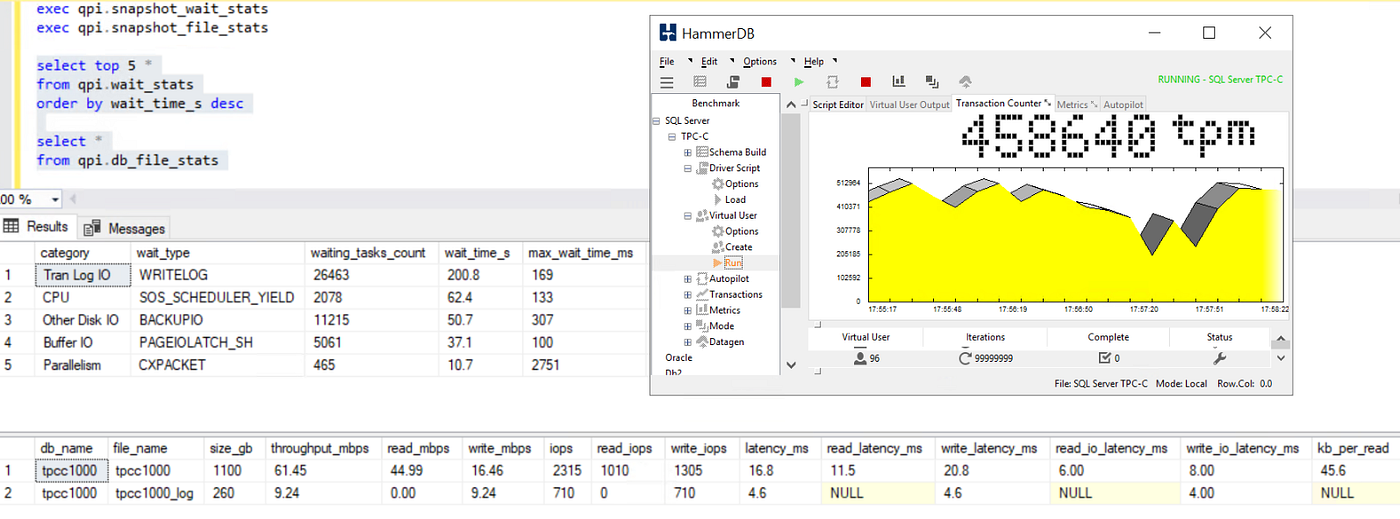Collapse the Driver Script tree node
1400x519 pixels.
click(x=688, y=168)
